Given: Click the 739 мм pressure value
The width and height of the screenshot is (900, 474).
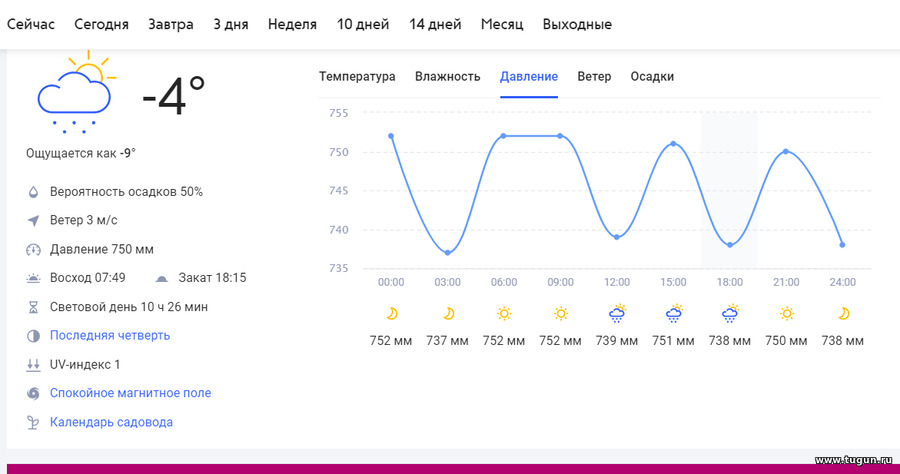Looking at the screenshot, I should 617,341.
